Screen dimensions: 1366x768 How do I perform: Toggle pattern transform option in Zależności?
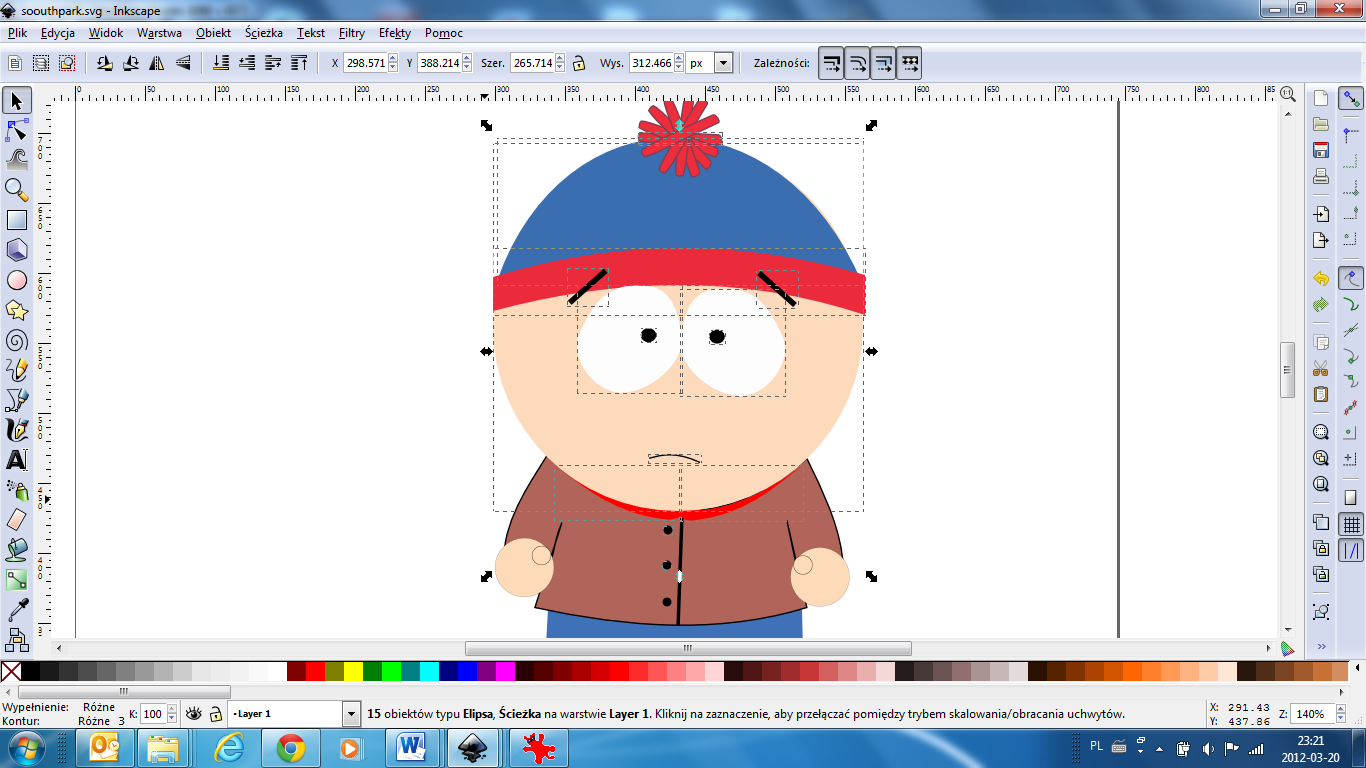pos(909,63)
